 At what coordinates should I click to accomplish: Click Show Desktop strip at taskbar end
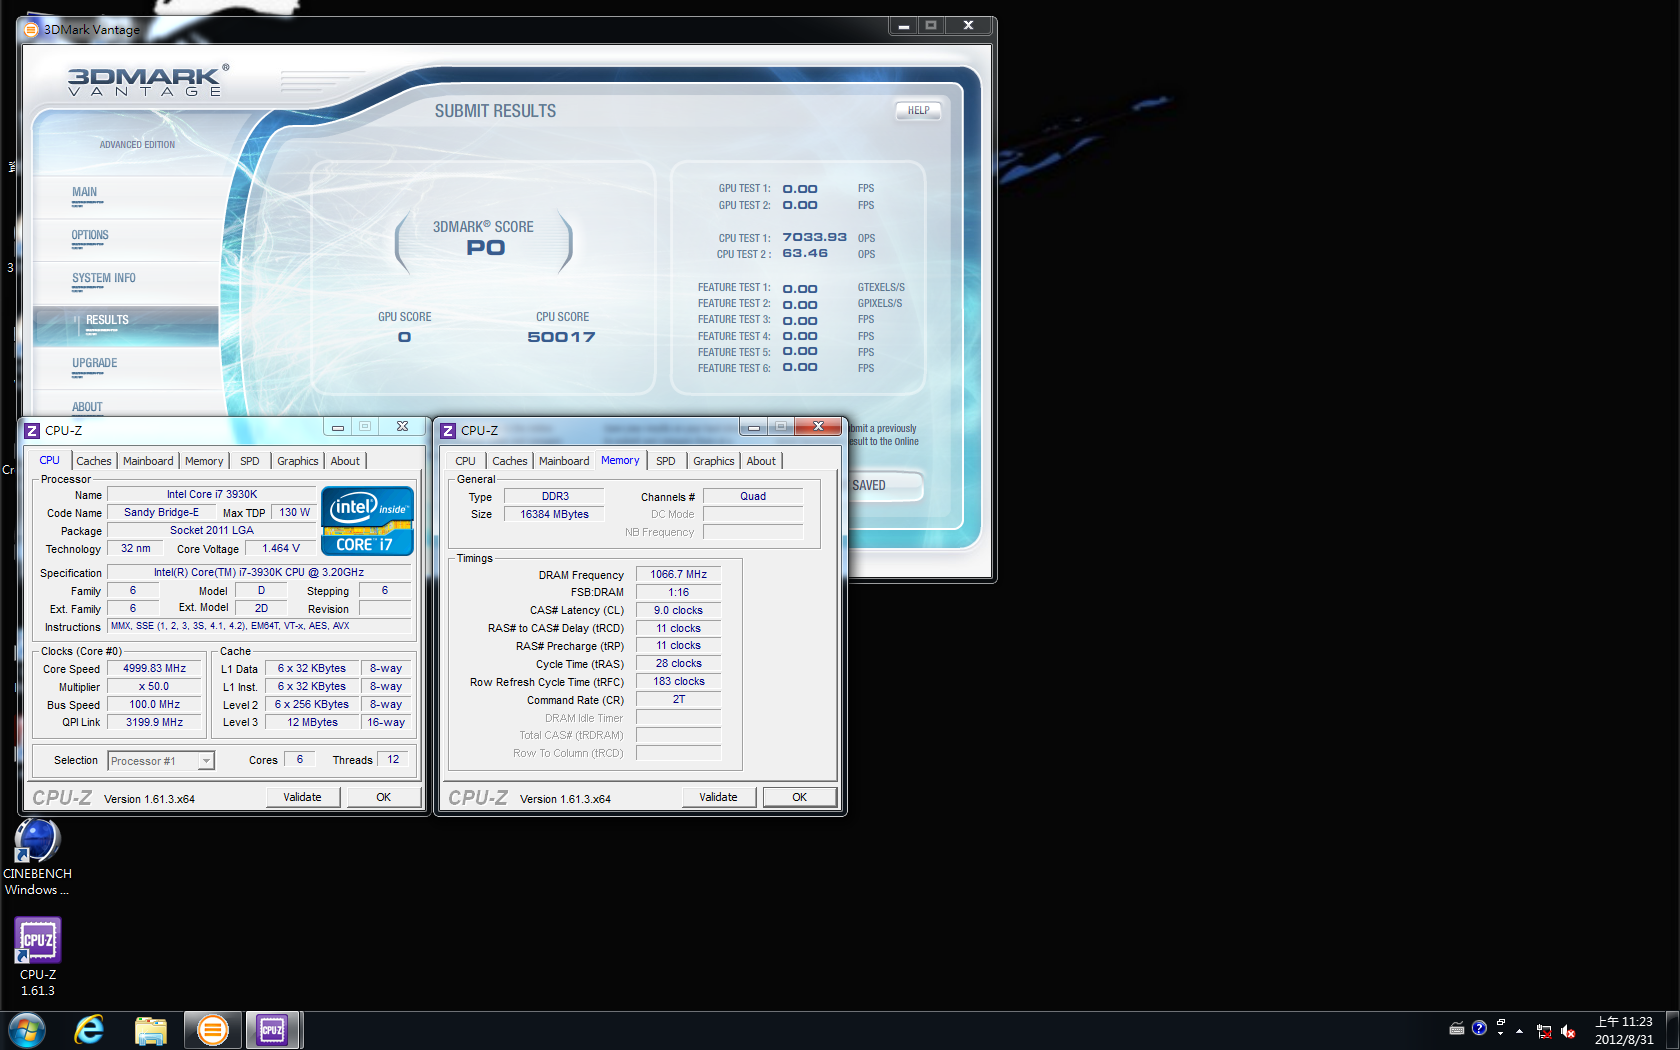pos(1672,1030)
